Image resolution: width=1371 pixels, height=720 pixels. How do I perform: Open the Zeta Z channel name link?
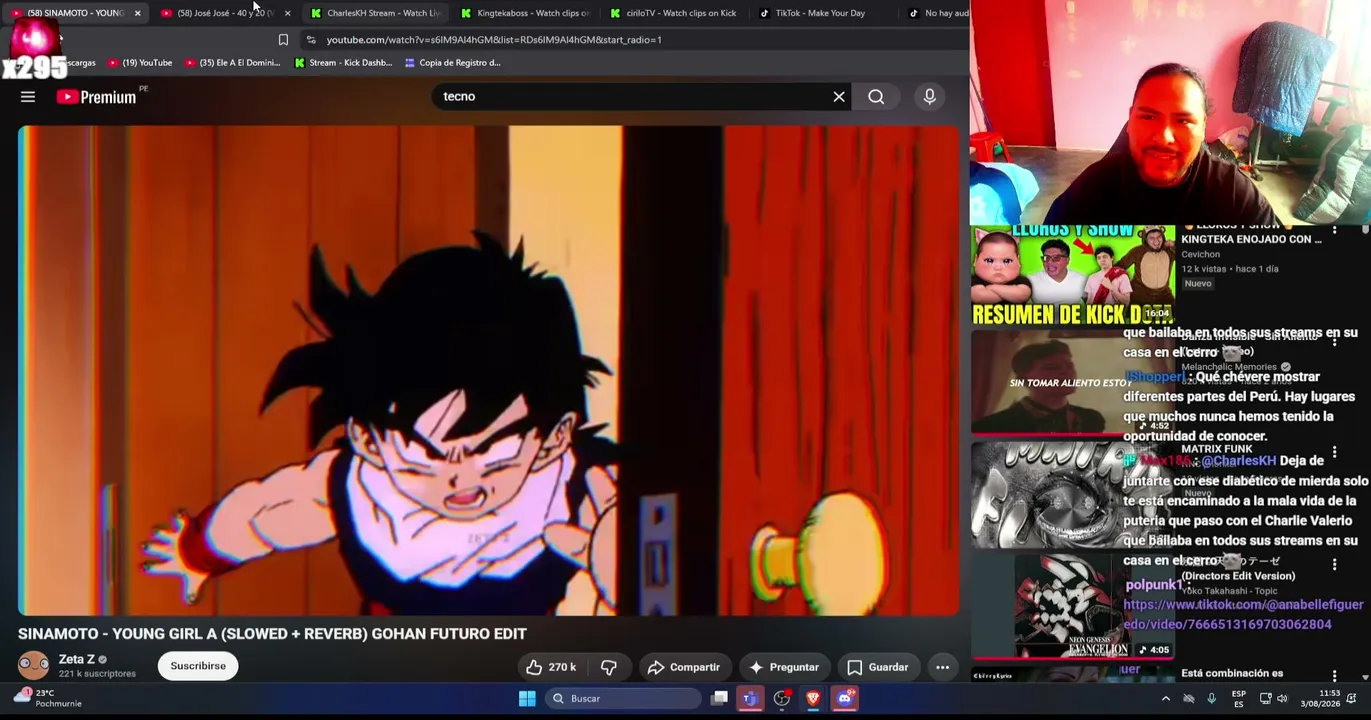click(77, 660)
